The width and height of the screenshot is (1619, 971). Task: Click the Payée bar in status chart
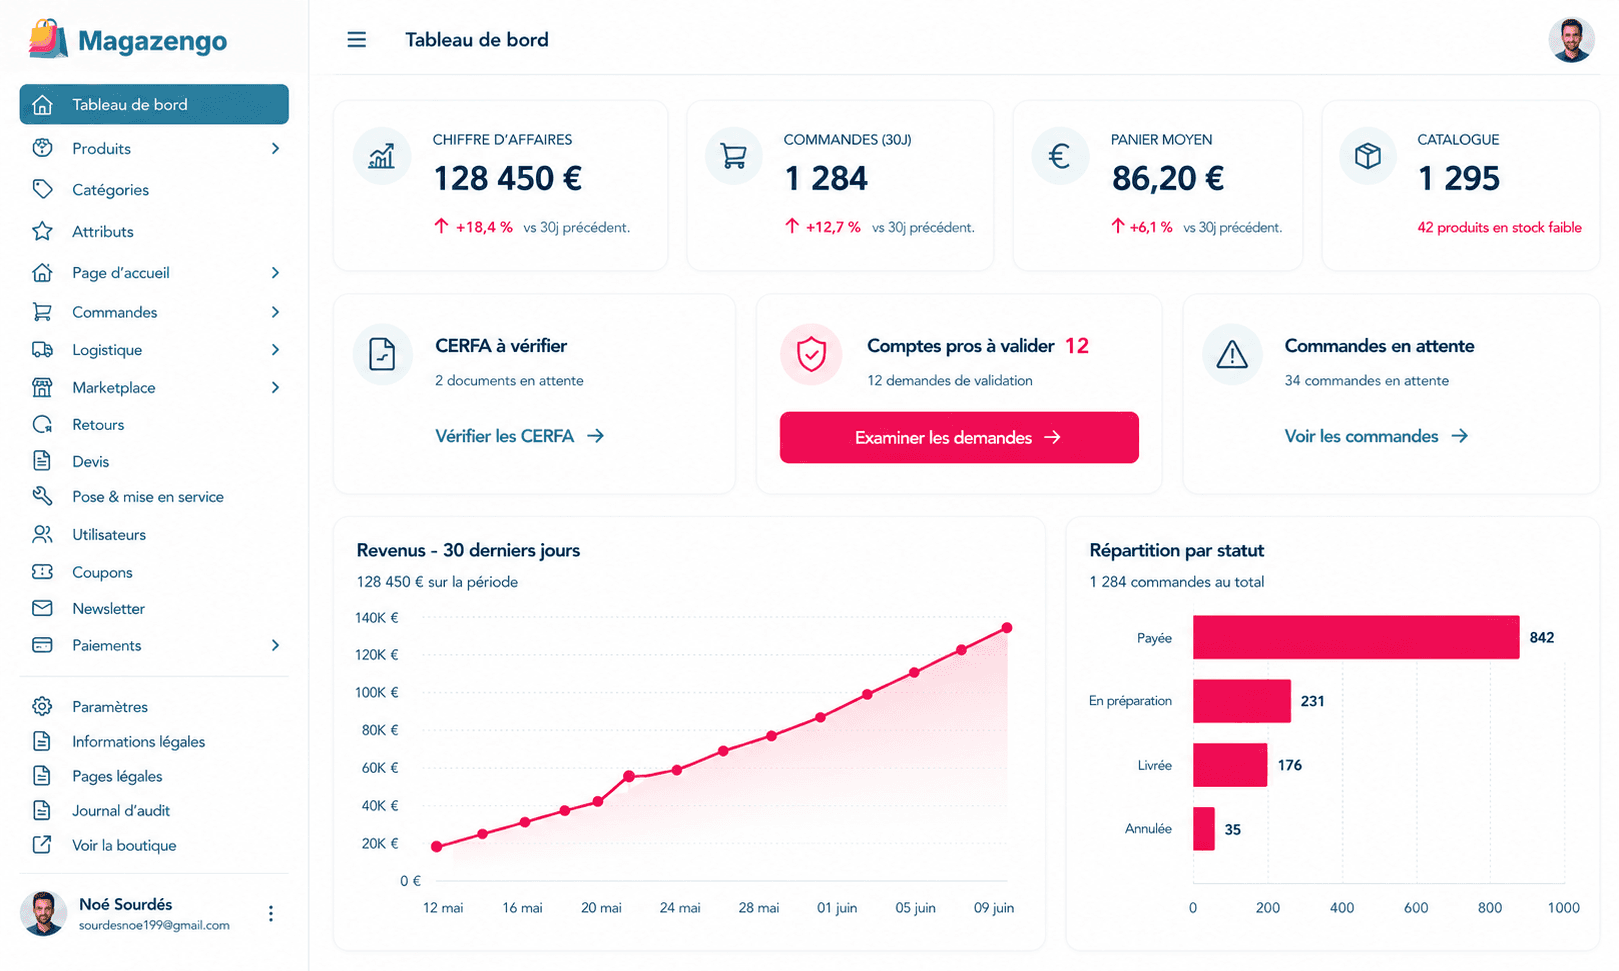pyautogui.click(x=1356, y=637)
